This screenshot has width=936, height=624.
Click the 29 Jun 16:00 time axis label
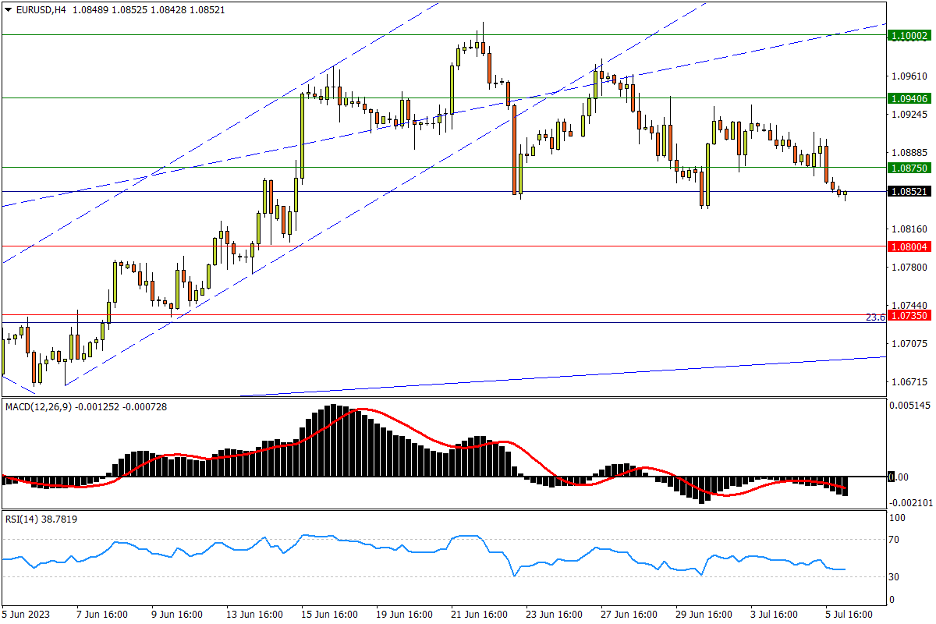tap(701, 614)
